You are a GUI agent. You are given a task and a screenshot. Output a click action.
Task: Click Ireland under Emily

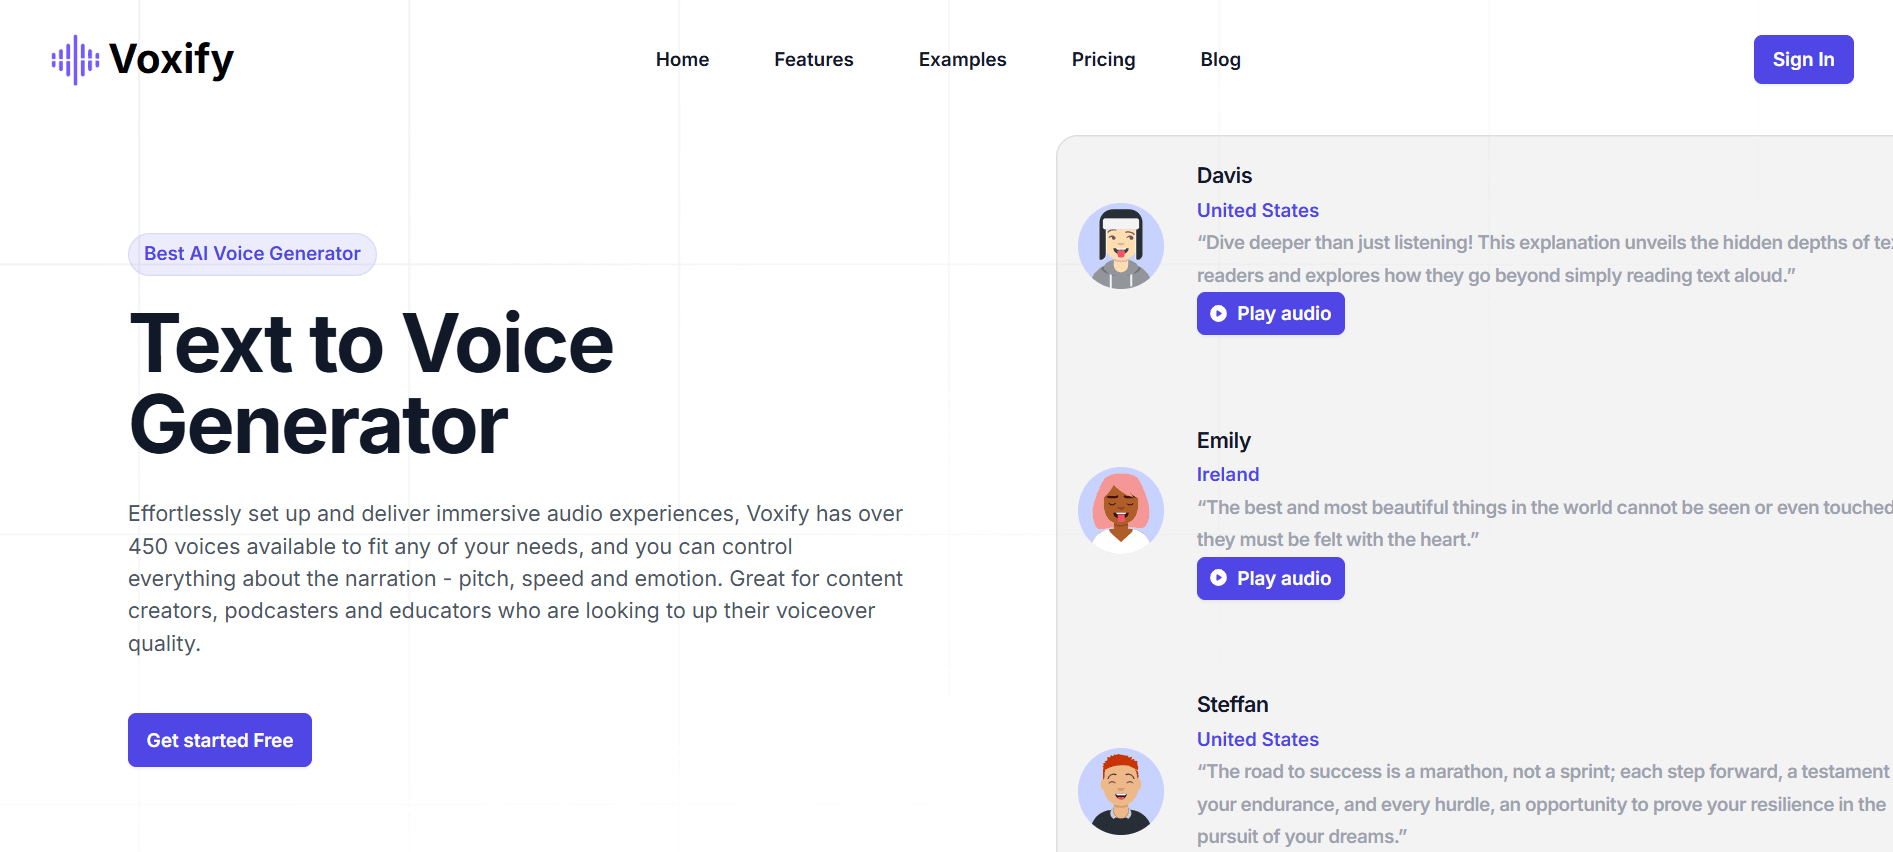coord(1227,474)
